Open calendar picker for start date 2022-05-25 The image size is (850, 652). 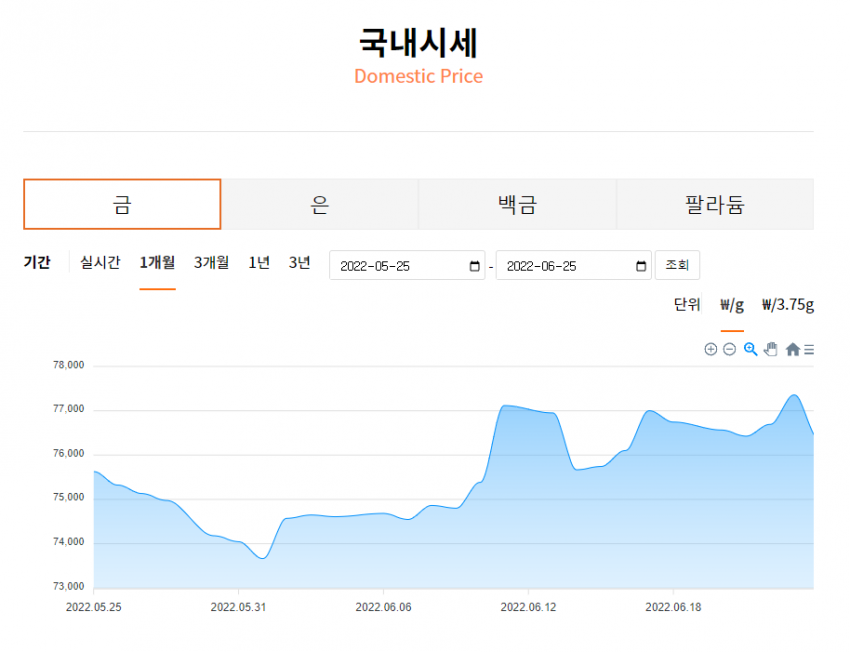(x=474, y=266)
